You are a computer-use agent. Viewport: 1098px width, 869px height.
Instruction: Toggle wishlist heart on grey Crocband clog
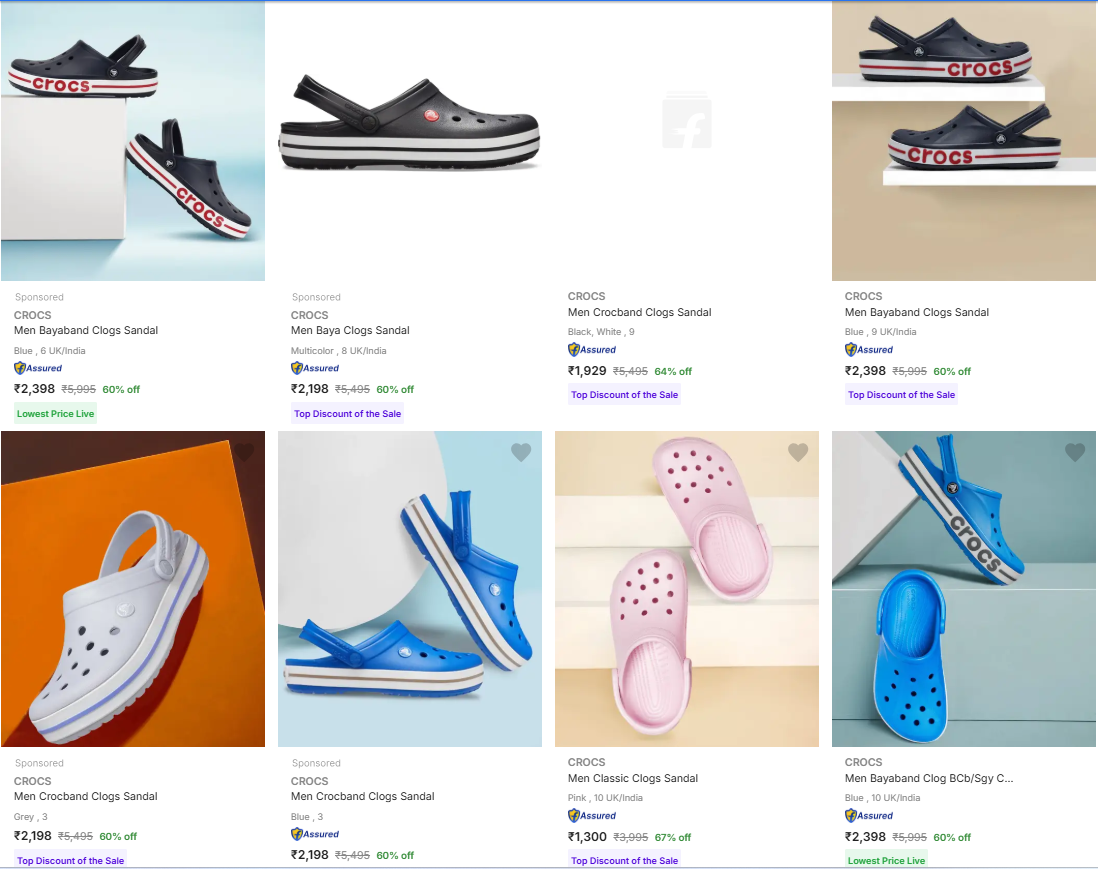pyautogui.click(x=244, y=453)
